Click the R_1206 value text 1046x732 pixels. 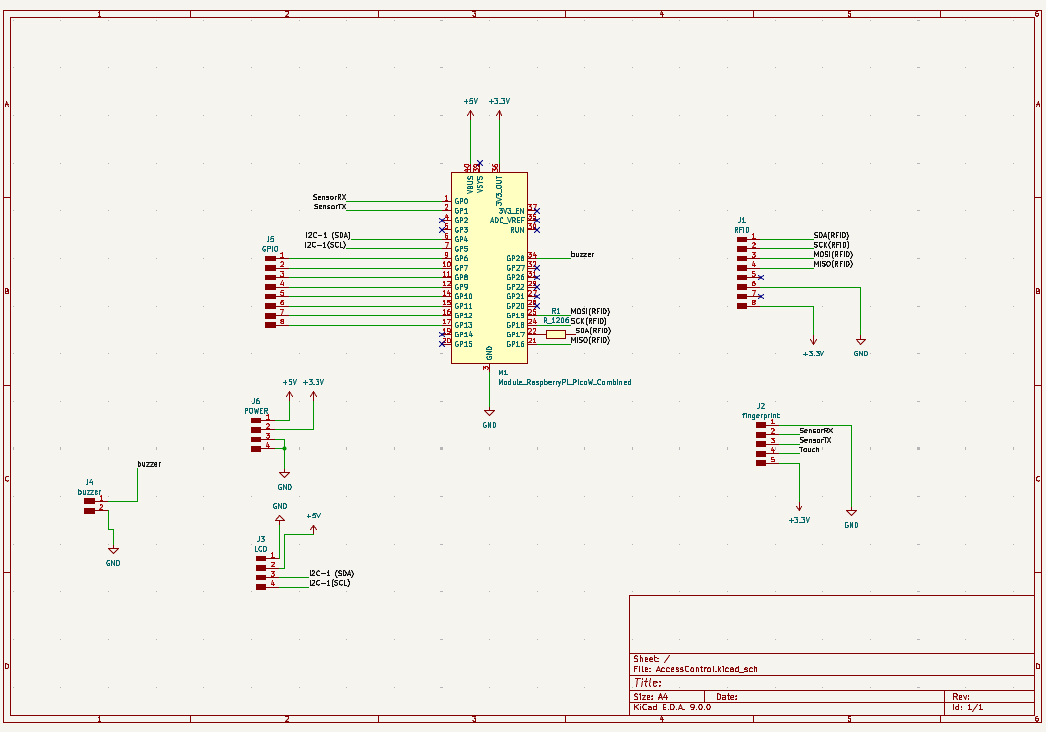[x=556, y=320]
